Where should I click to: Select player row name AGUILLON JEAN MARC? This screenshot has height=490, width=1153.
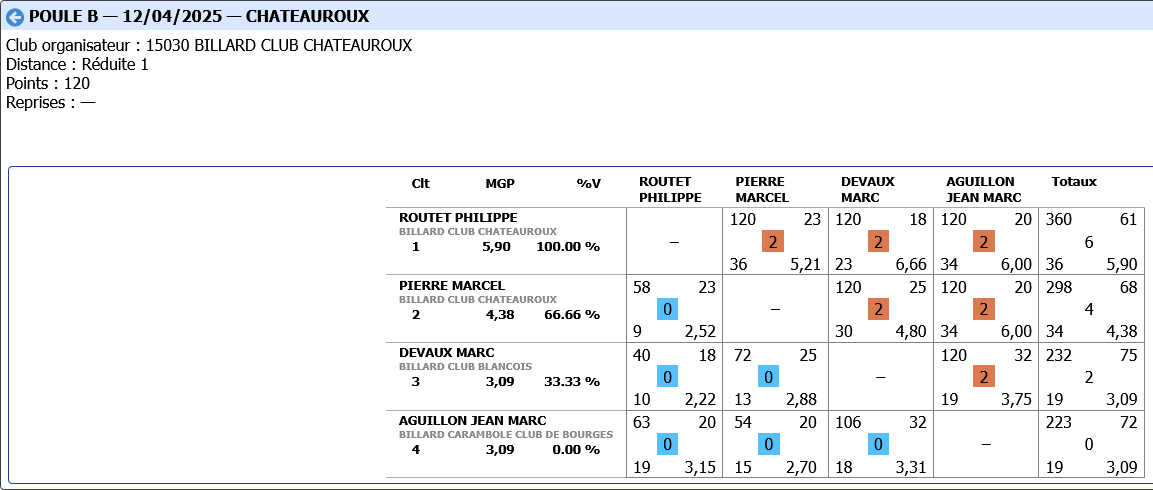coord(473,421)
